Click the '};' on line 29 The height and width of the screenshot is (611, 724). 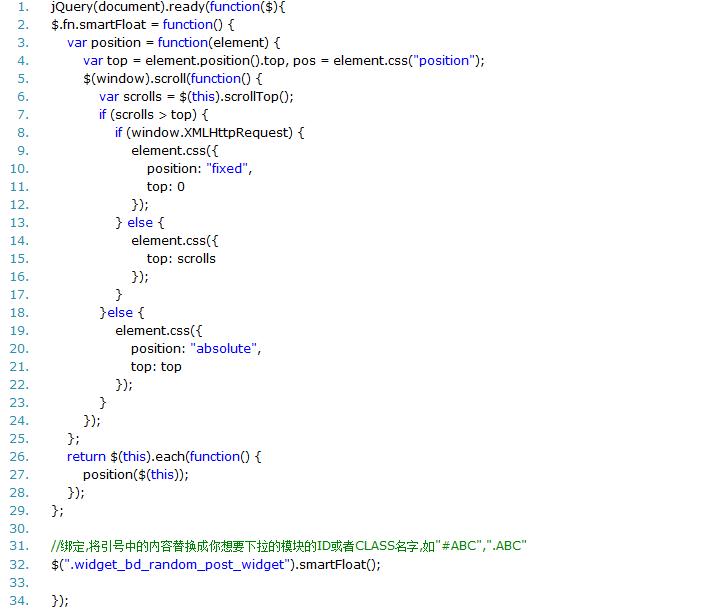58,511
